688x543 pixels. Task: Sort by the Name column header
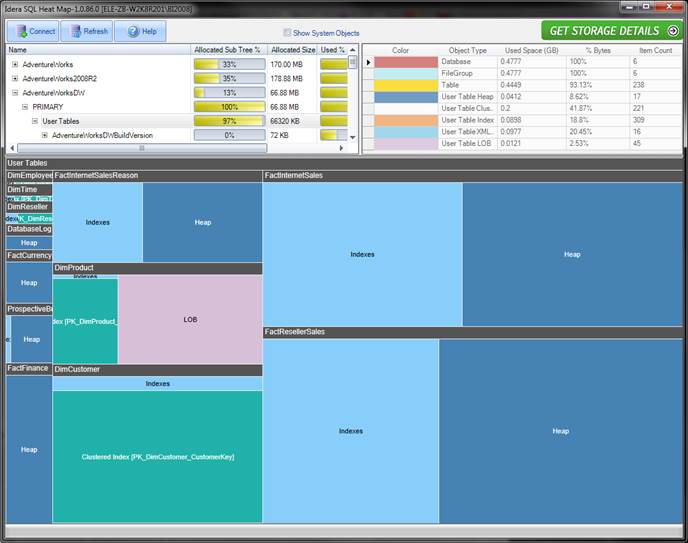tap(98, 50)
